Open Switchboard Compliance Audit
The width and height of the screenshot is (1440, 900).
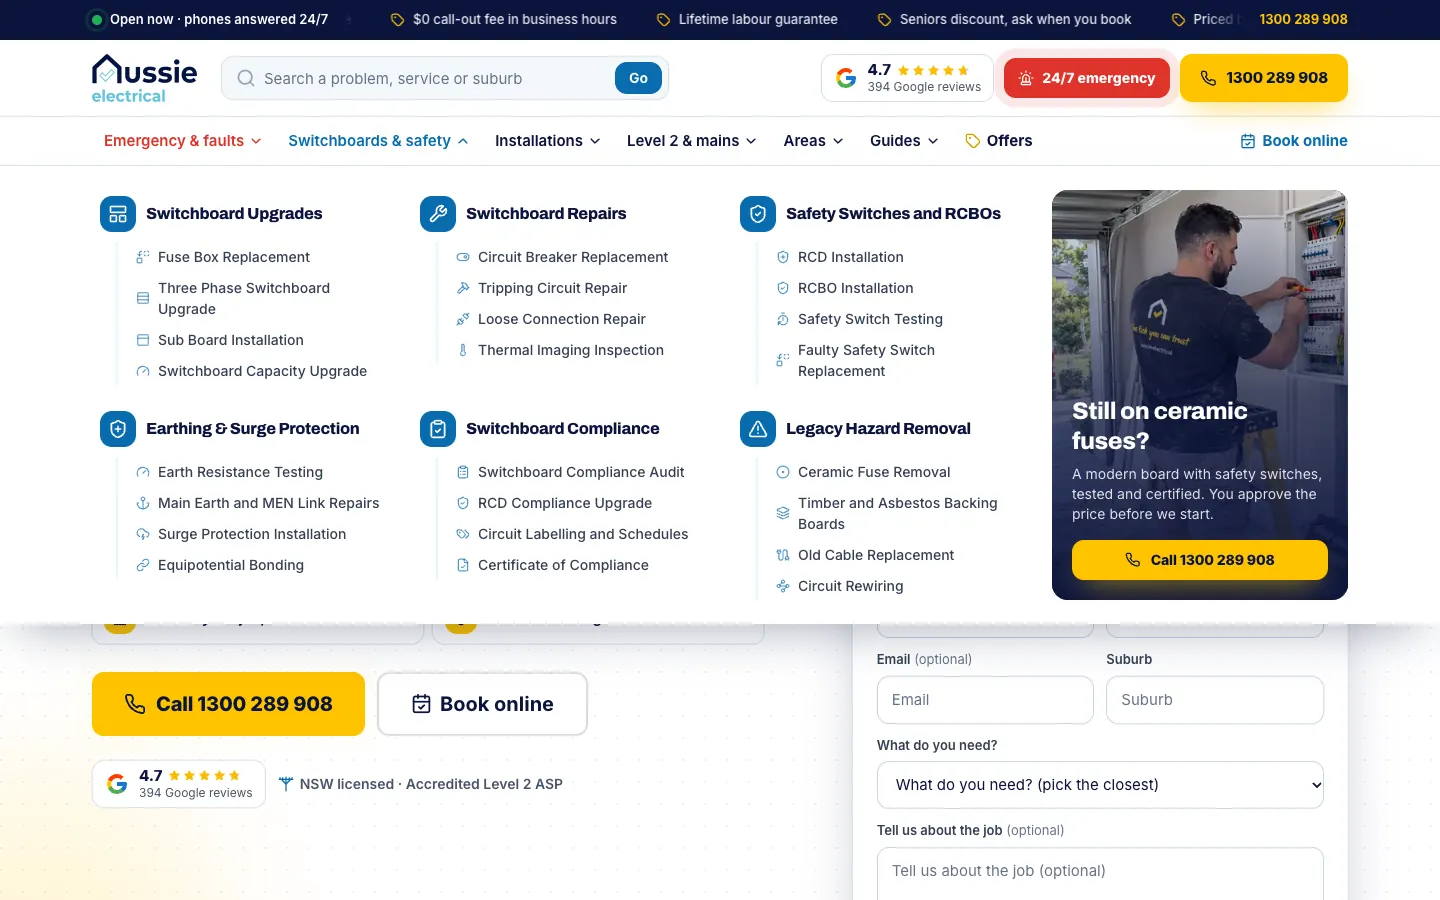[x=581, y=472]
